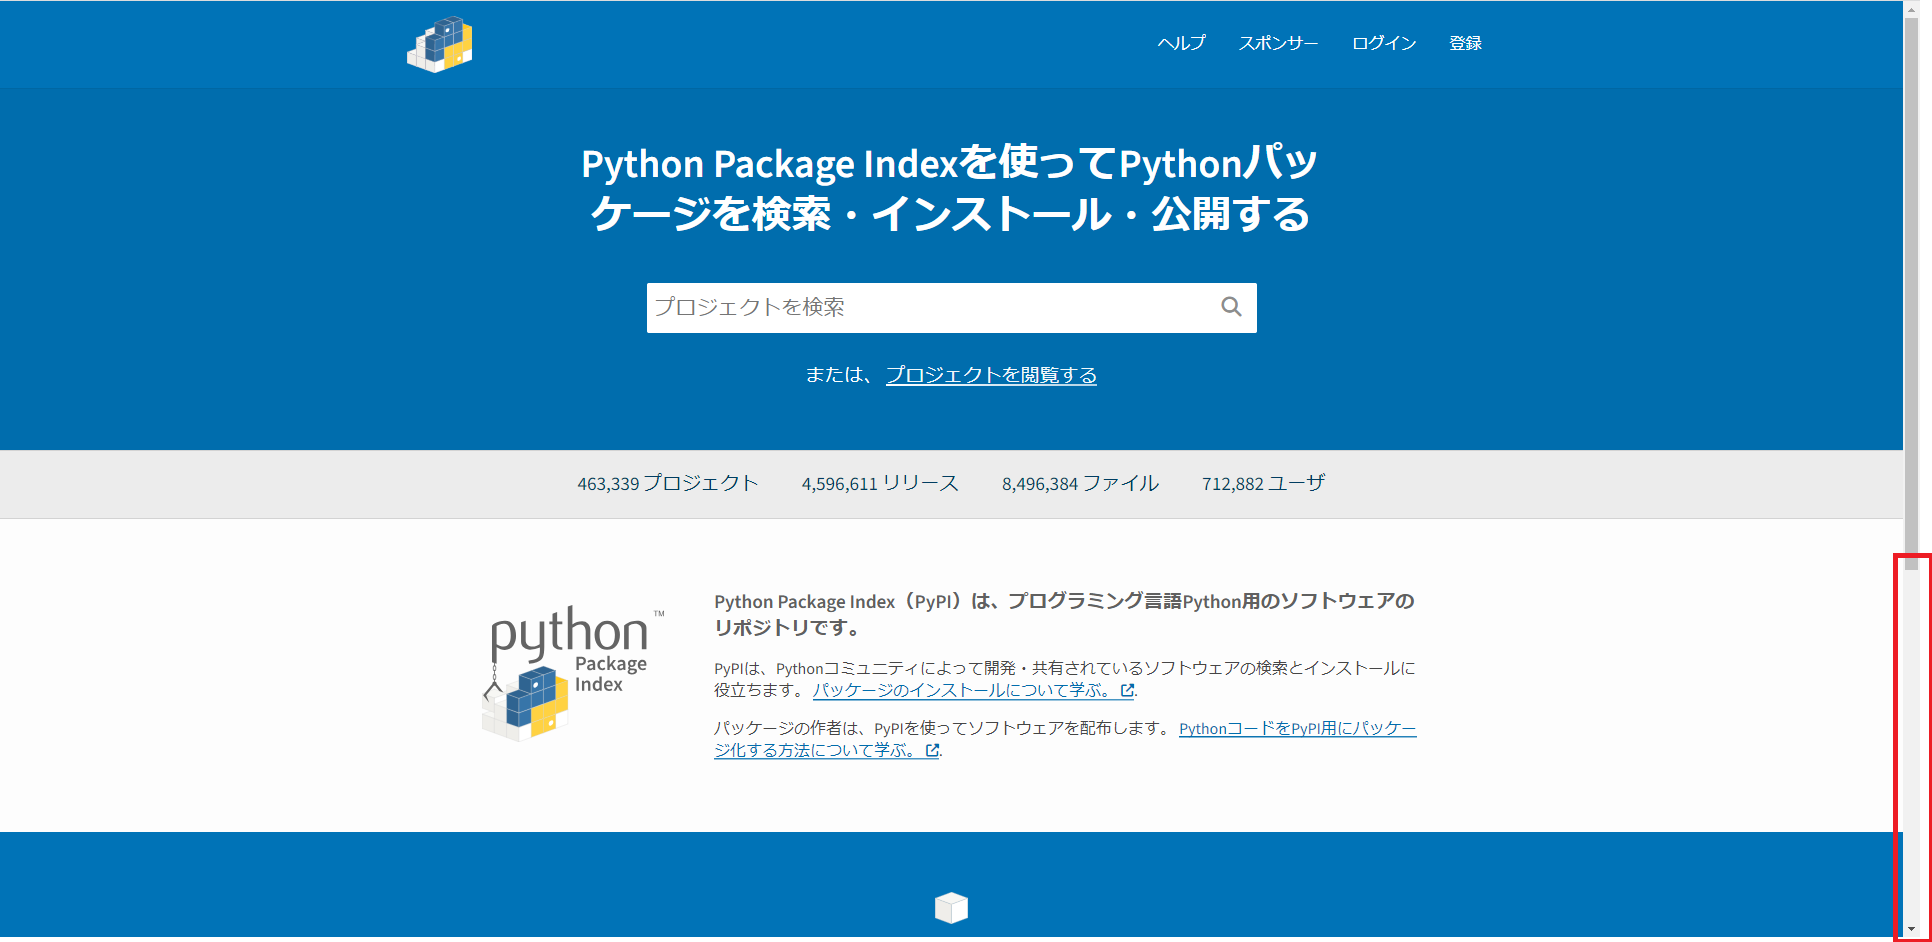Viewport: 1932px width, 942px height.
Task: Open the プロジェクトを閲覧する link
Action: click(990, 374)
